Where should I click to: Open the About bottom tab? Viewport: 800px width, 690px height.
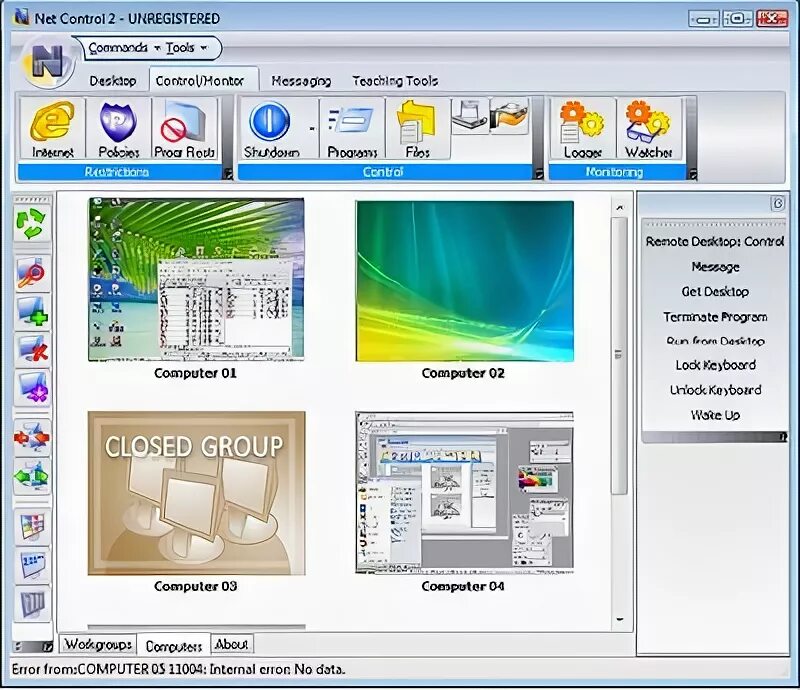click(231, 644)
